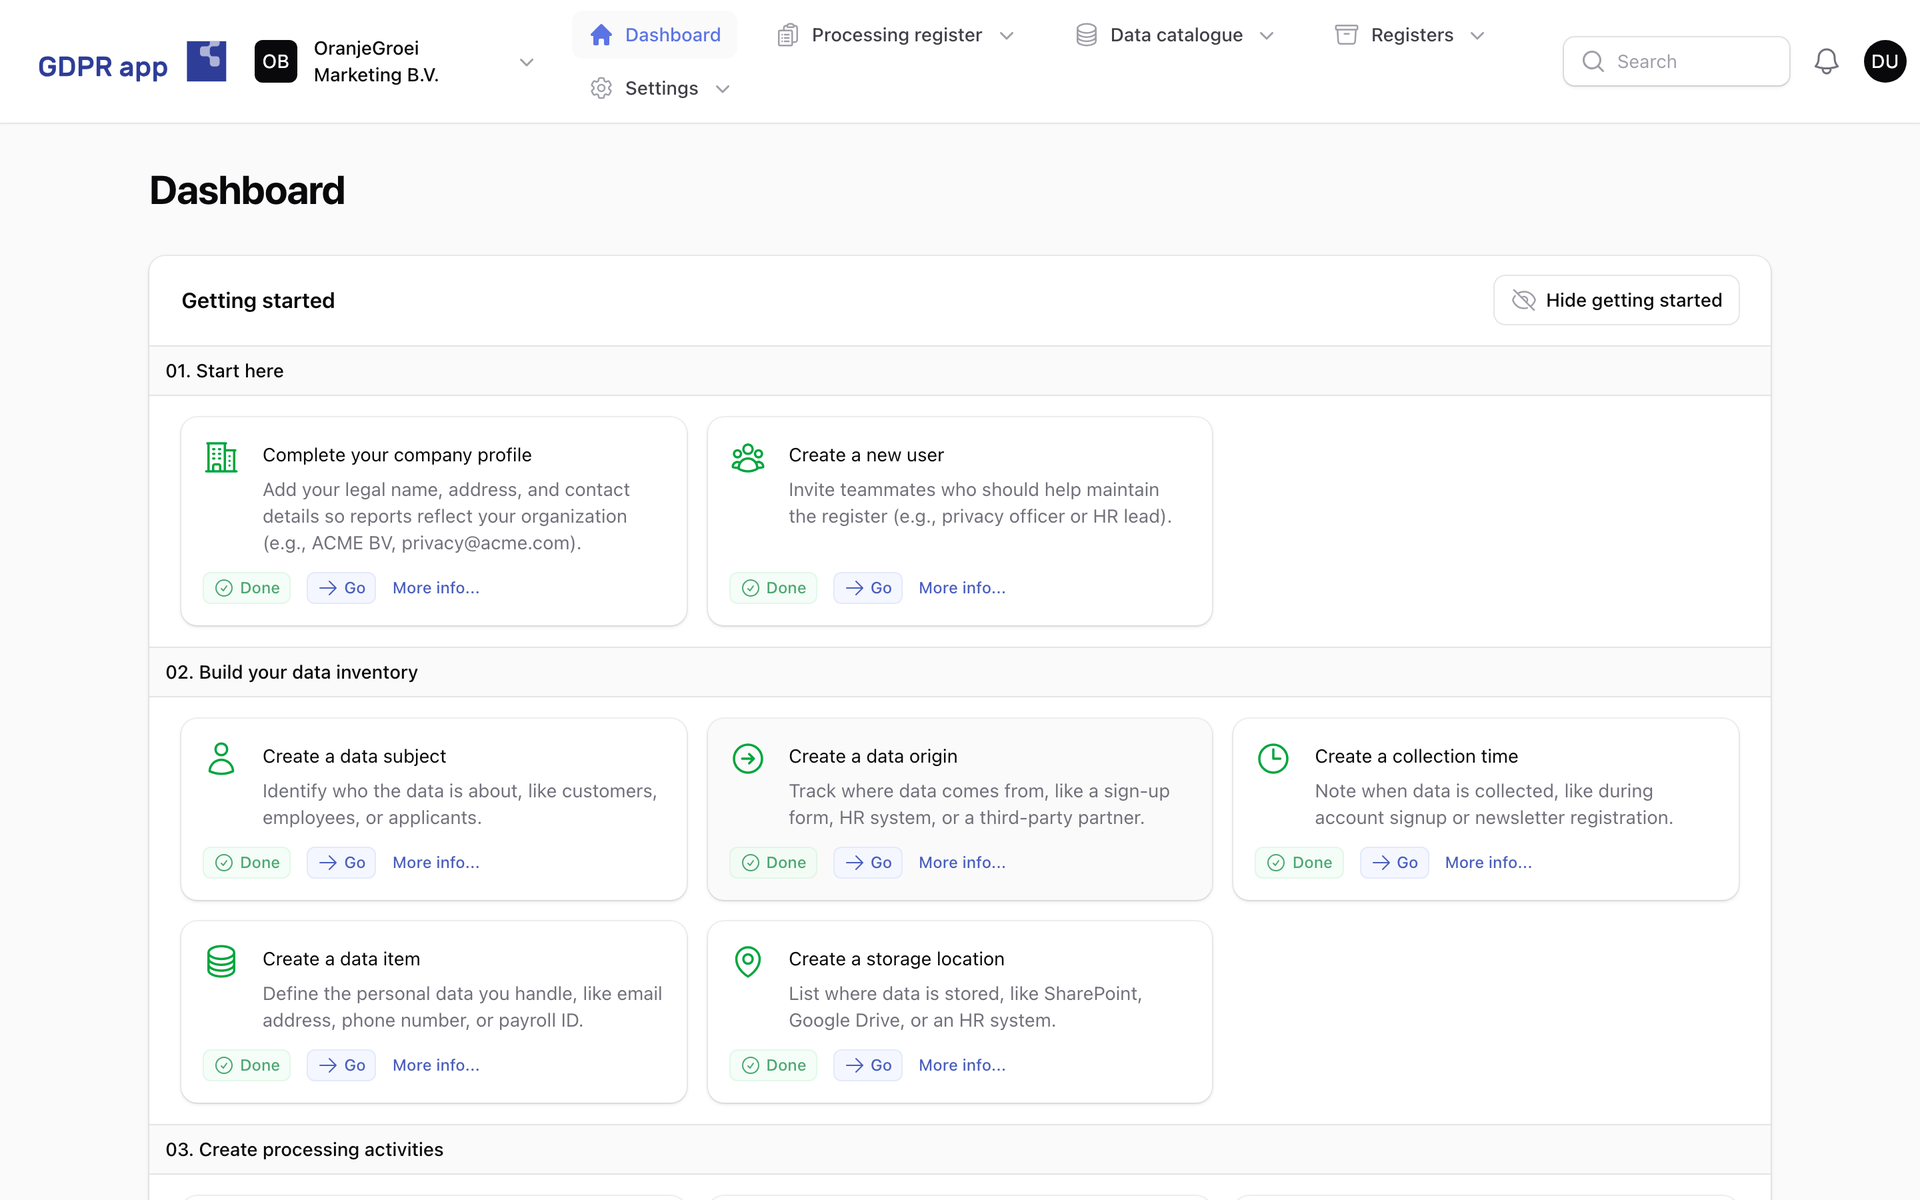The image size is (1920, 1200).
Task: Click the Settings gear icon
Action: (601, 88)
